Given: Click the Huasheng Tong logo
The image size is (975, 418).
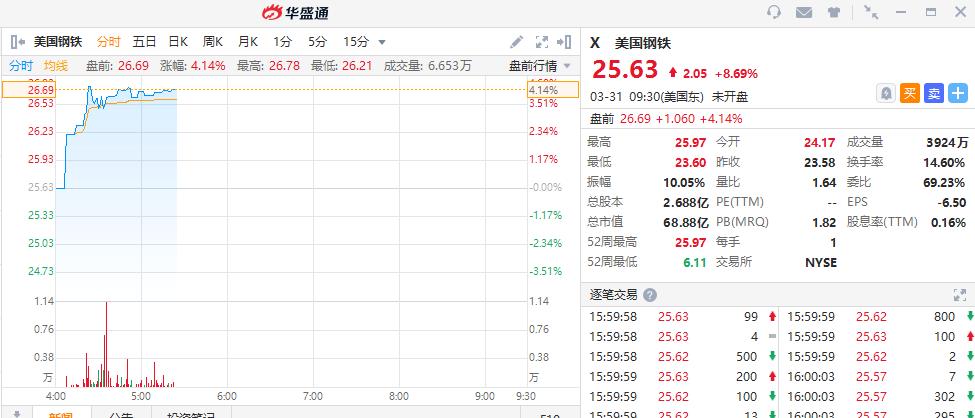Looking at the screenshot, I should (295, 12).
